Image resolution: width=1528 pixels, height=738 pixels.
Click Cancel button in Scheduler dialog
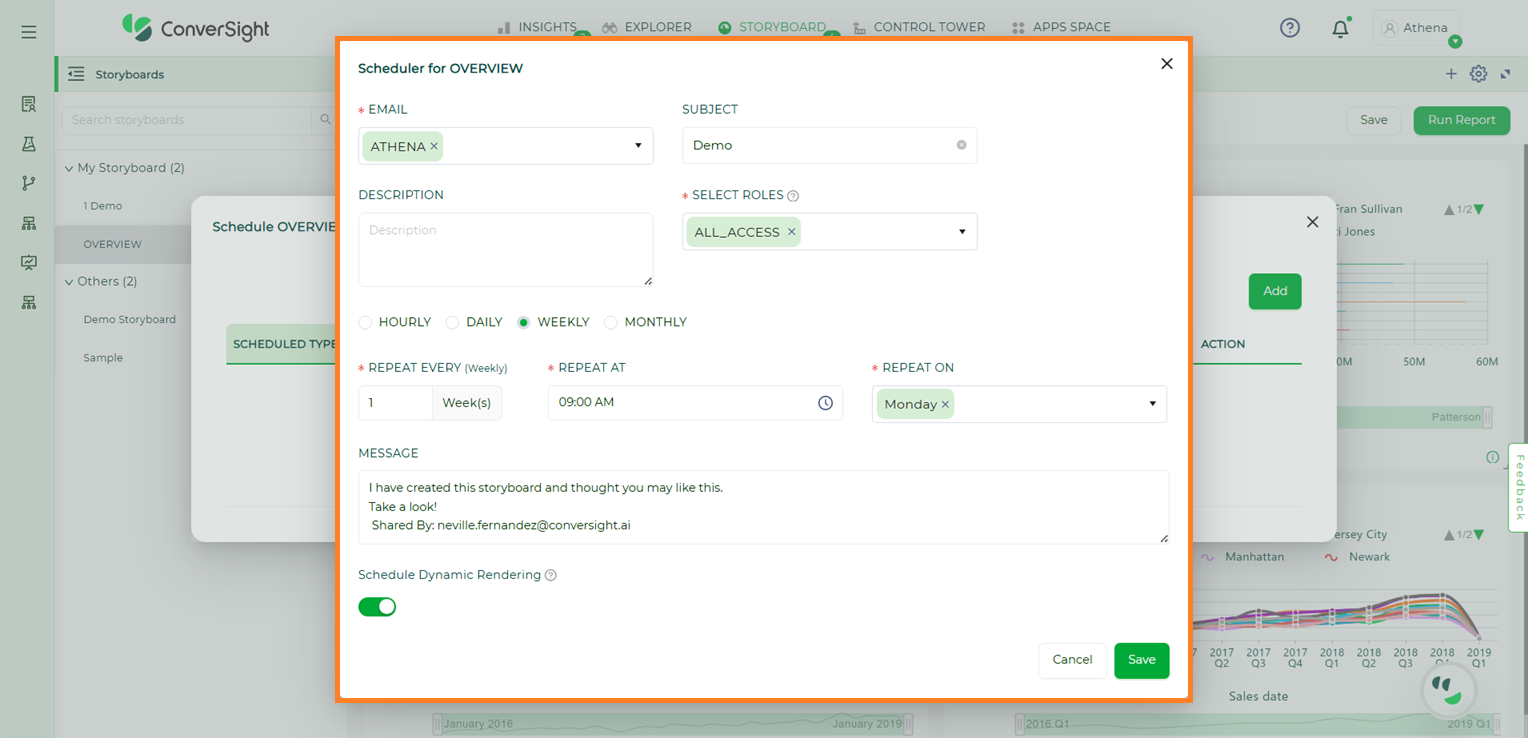coord(1072,660)
